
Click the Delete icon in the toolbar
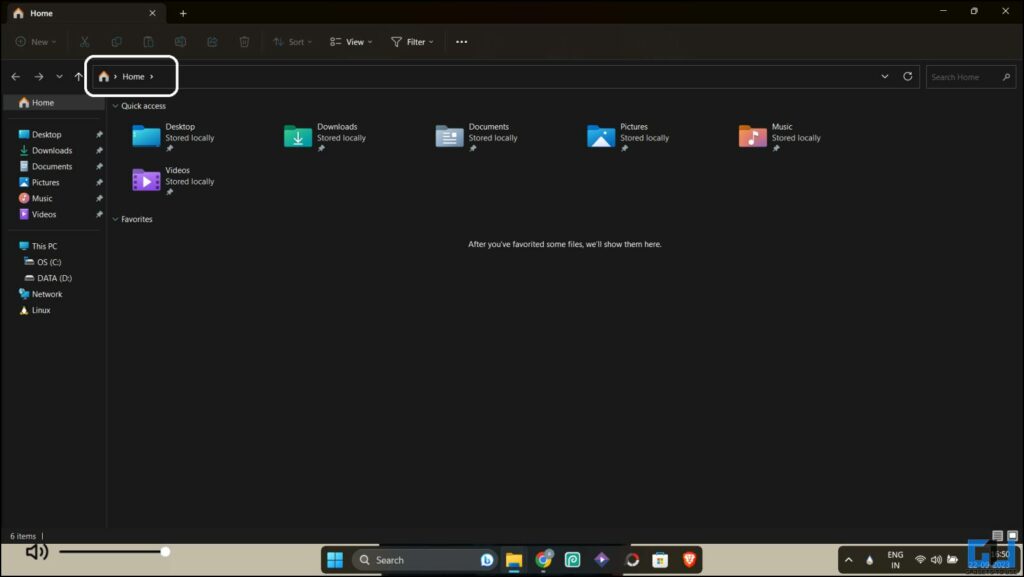coord(243,41)
